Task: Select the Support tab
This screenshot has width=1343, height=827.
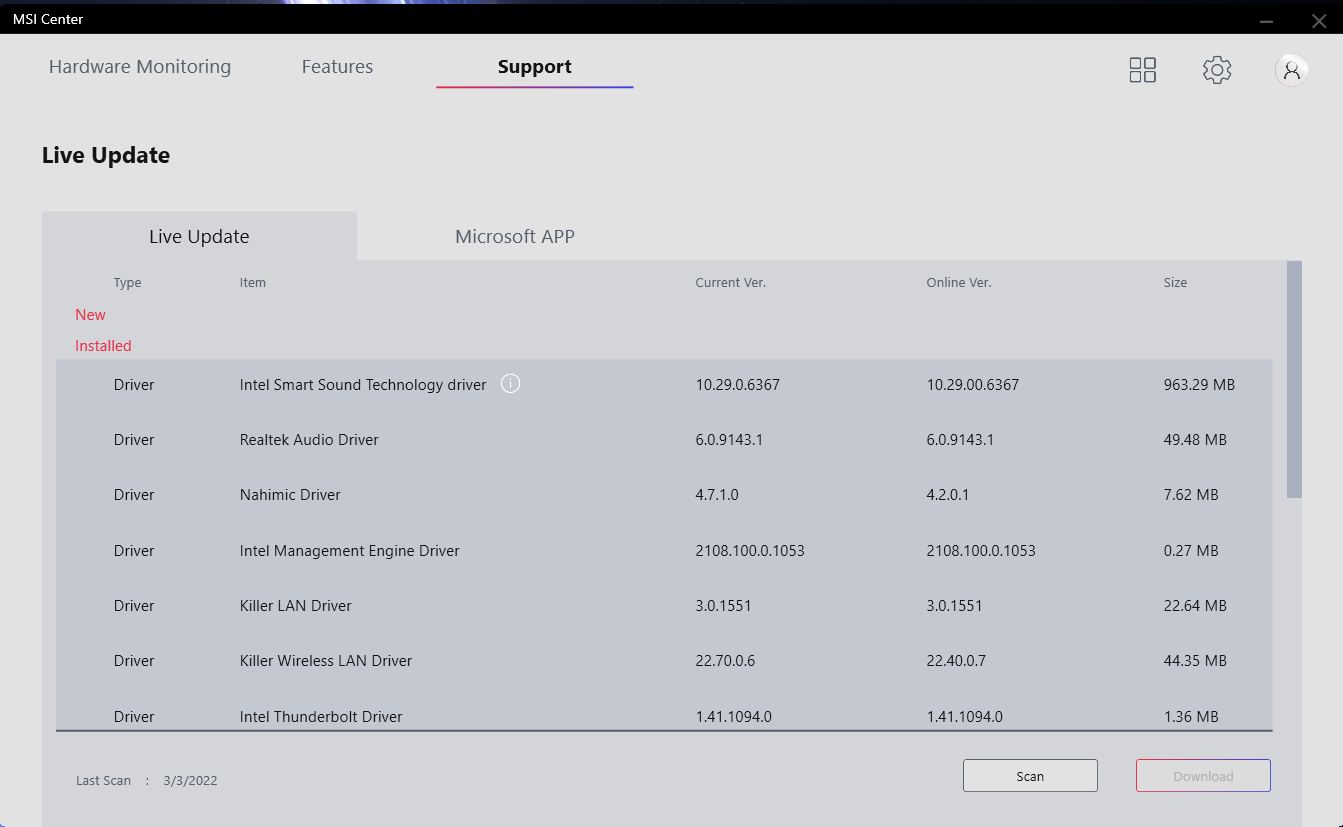Action: pyautogui.click(x=535, y=67)
